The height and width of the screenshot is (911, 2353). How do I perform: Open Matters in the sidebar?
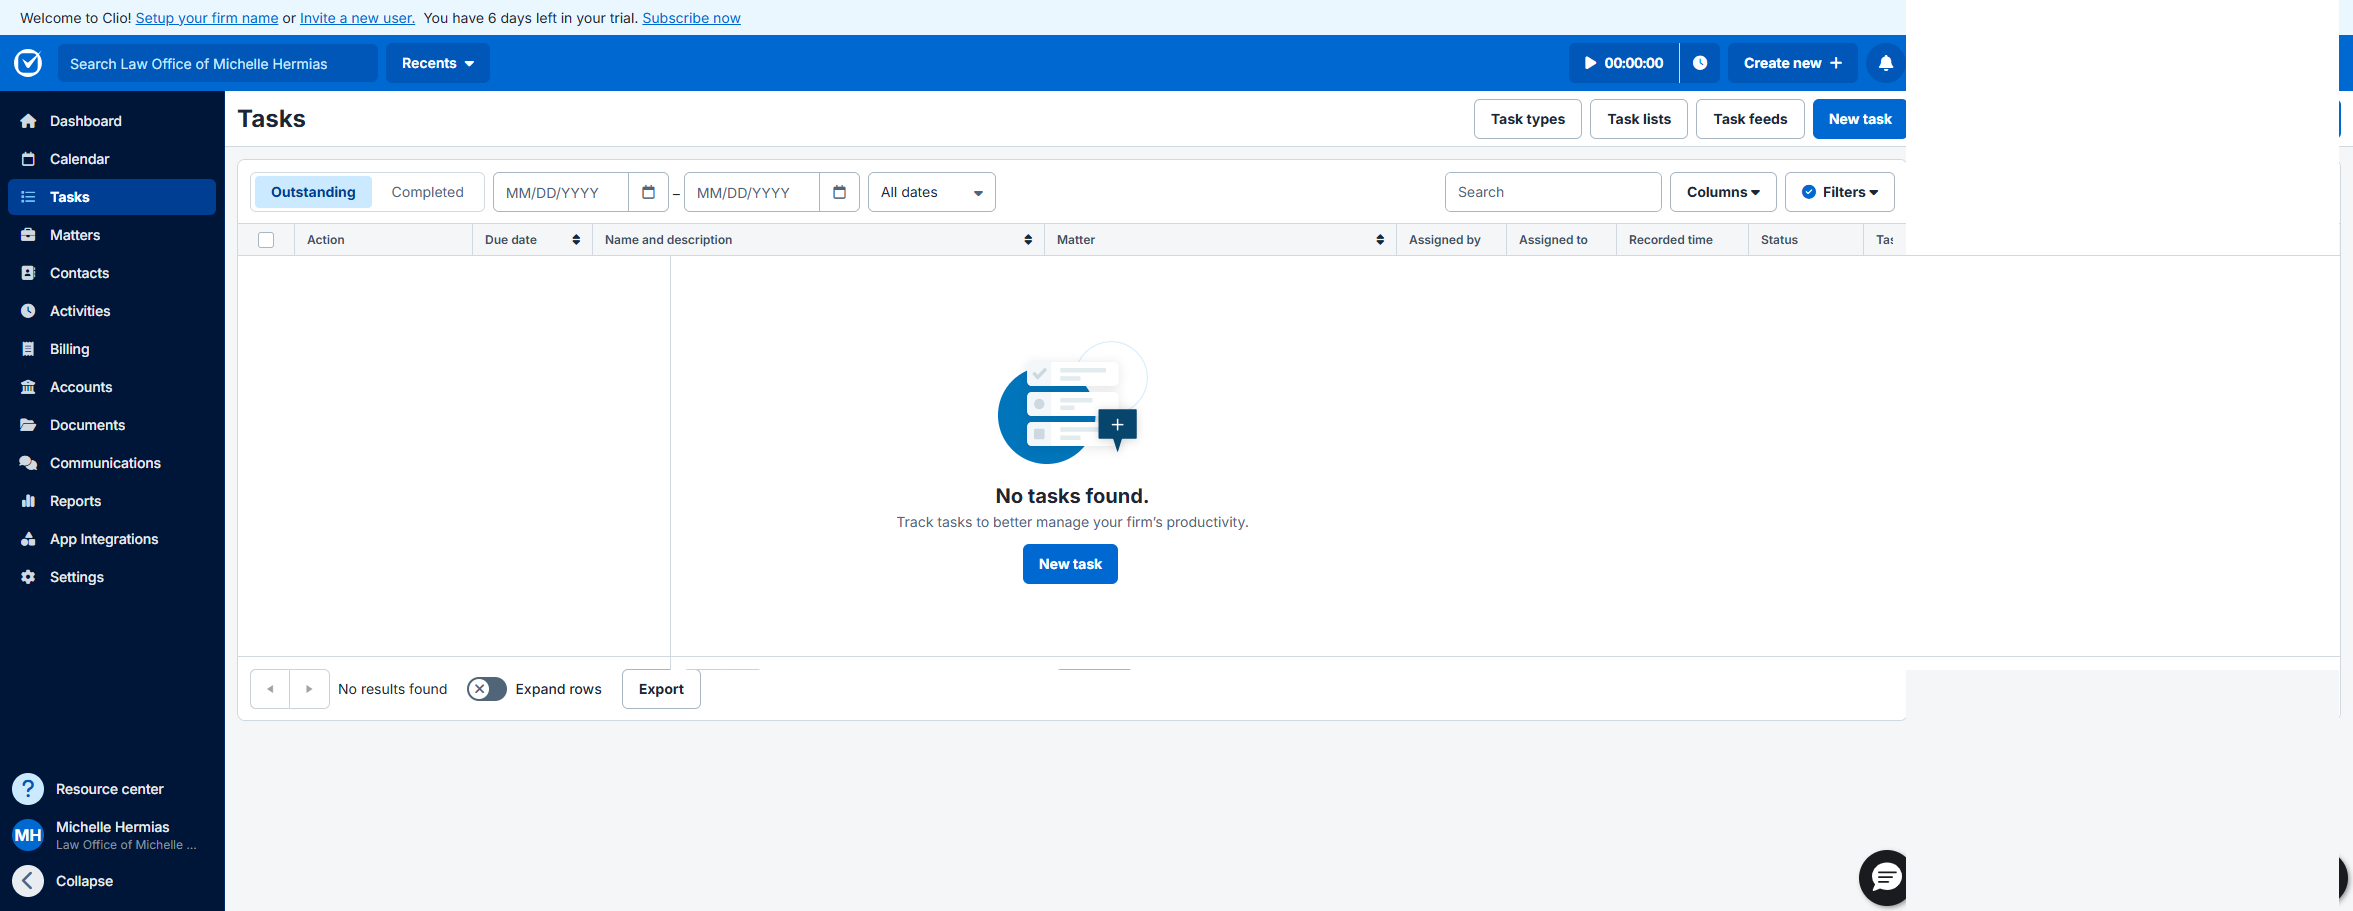click(75, 235)
